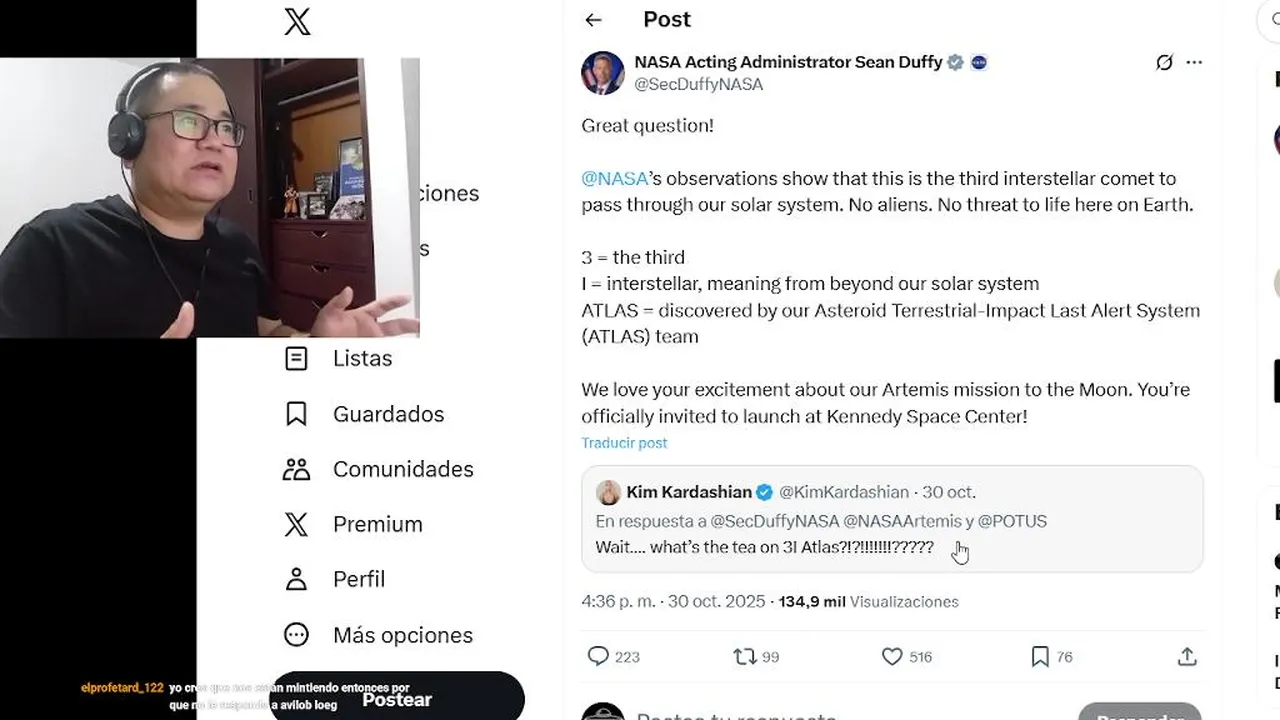Open the @NASA mention link

point(614,179)
